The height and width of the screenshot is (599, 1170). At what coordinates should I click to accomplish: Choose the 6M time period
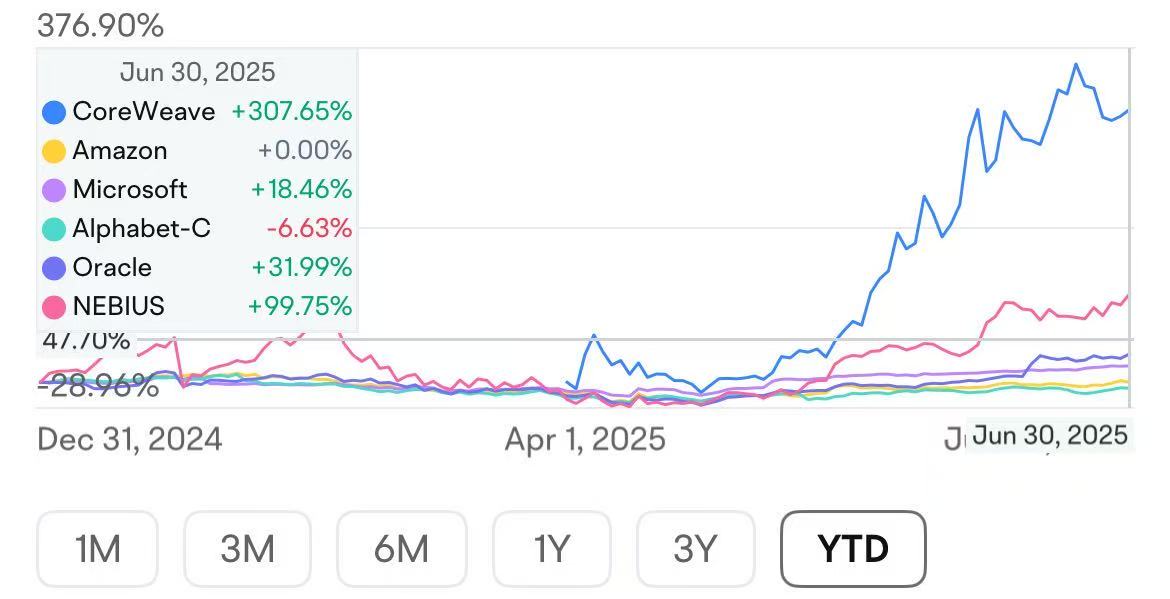point(401,548)
